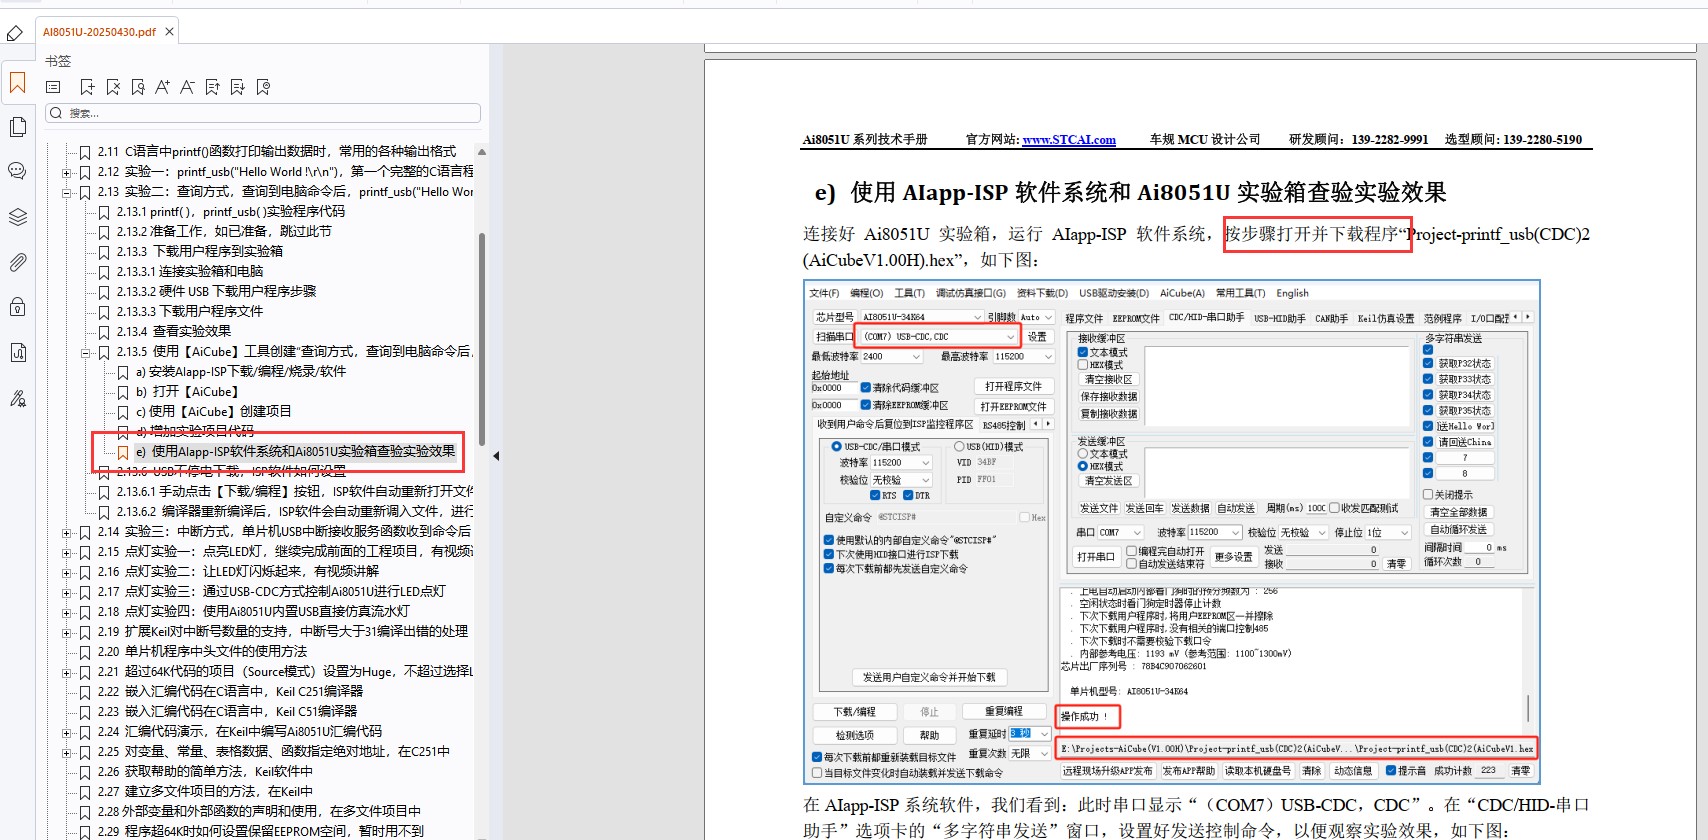This screenshot has height=840, width=1708.
Task: Expand bookmark 2.12 实验一
Action: (67, 172)
